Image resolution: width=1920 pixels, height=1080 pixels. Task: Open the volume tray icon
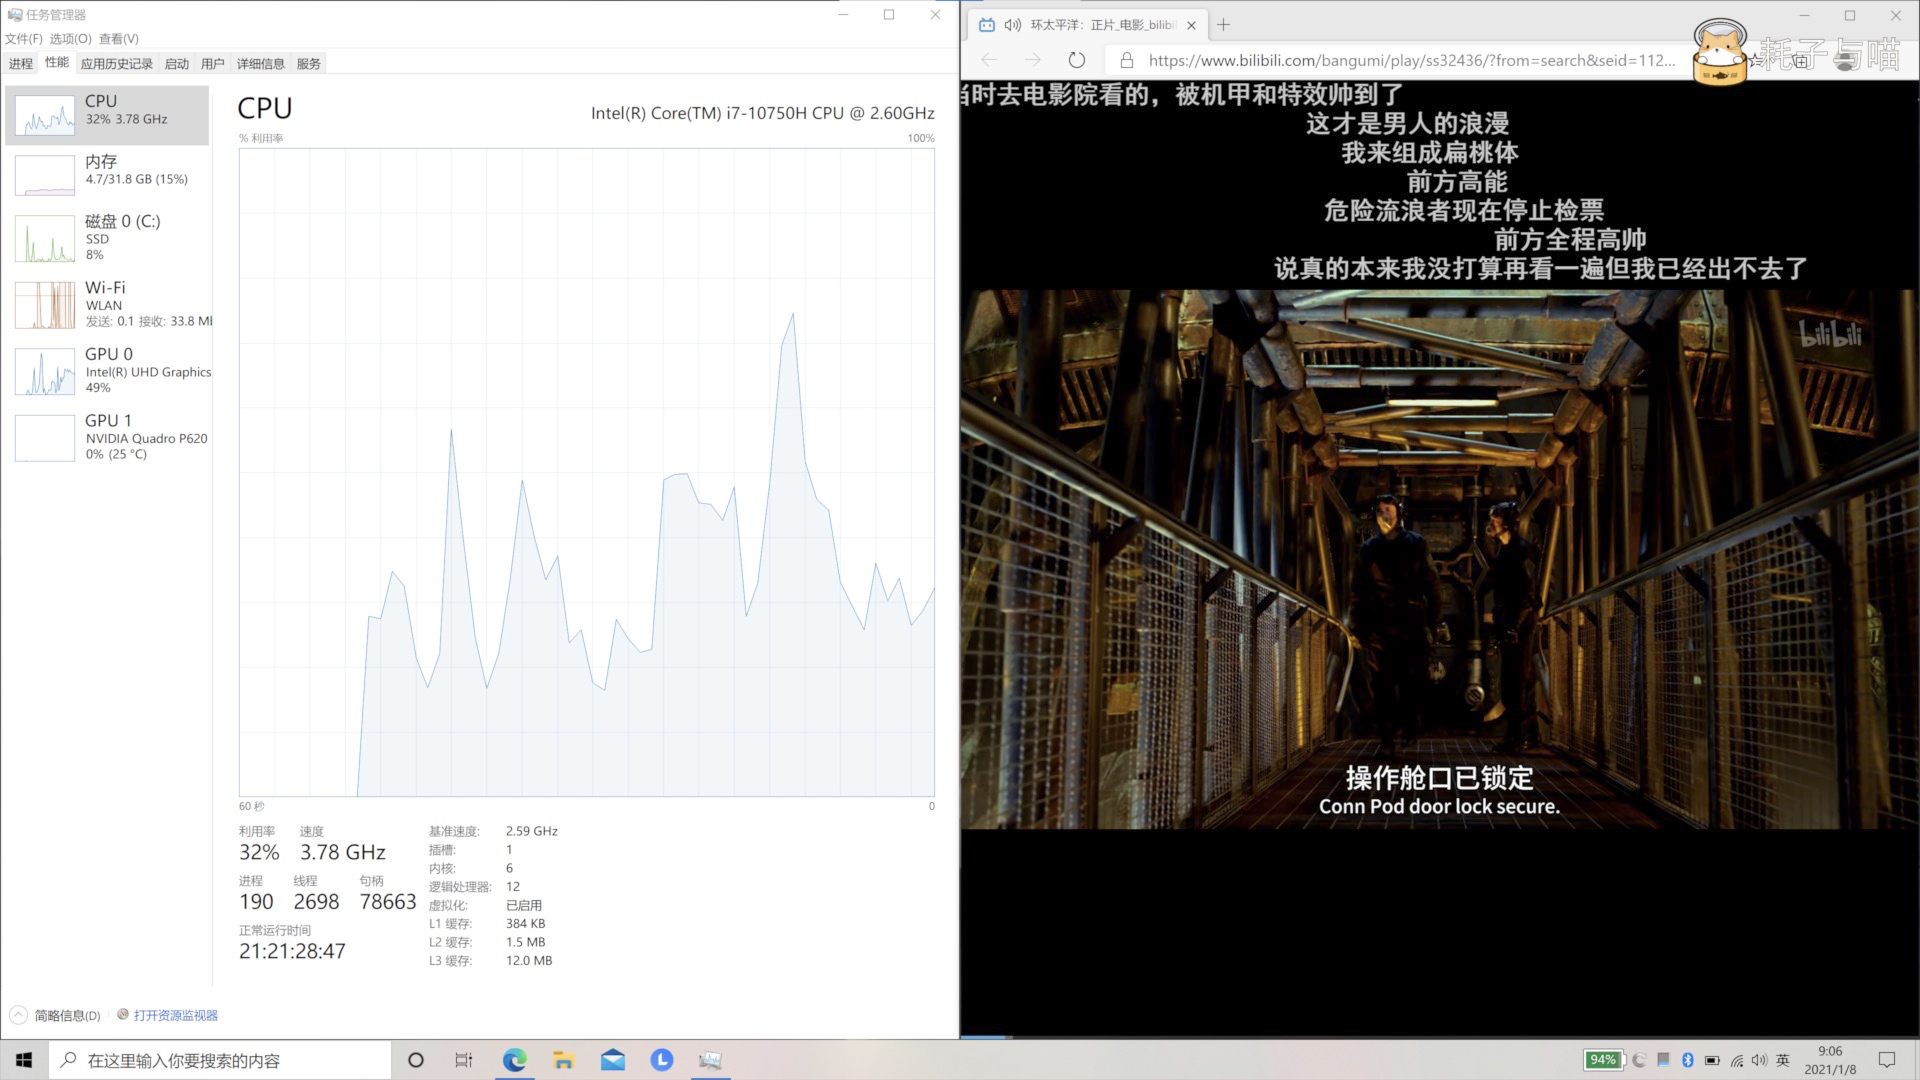pyautogui.click(x=1759, y=1060)
